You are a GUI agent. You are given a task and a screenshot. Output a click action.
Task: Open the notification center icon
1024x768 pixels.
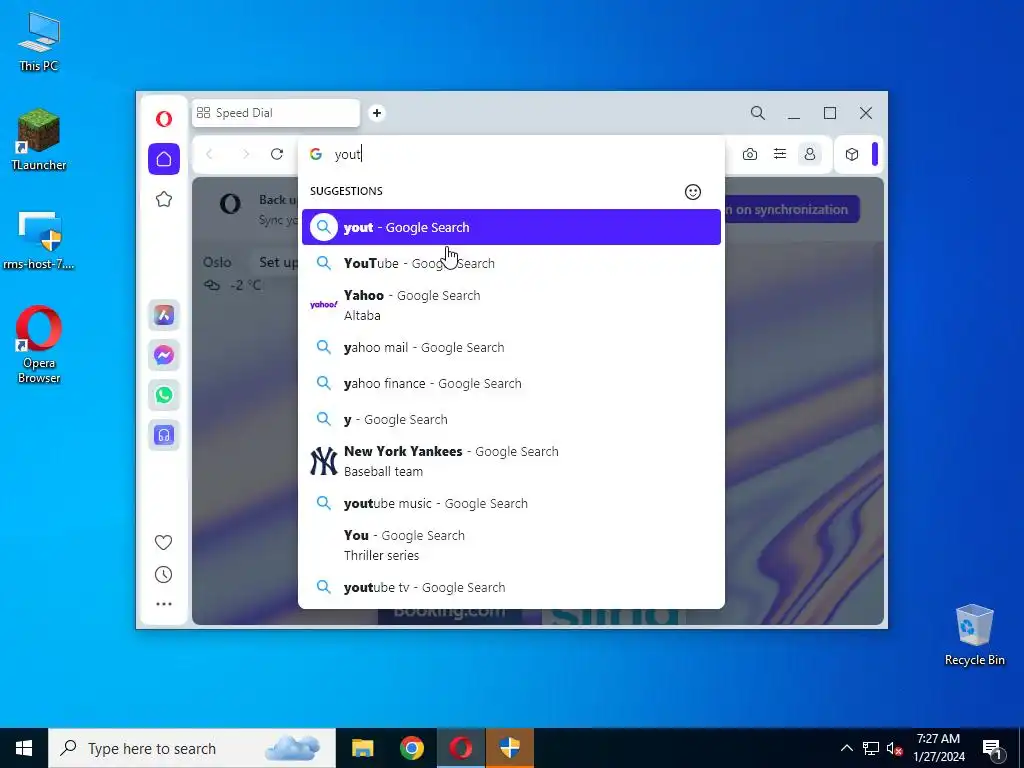pos(992,748)
